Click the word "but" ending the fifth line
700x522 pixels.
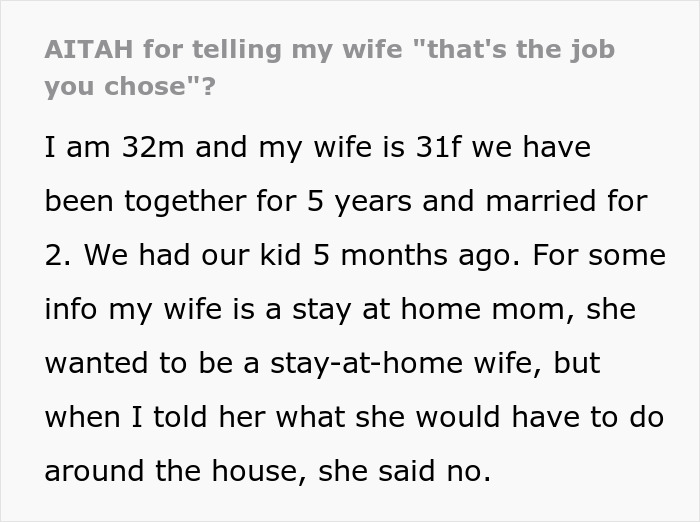(579, 363)
